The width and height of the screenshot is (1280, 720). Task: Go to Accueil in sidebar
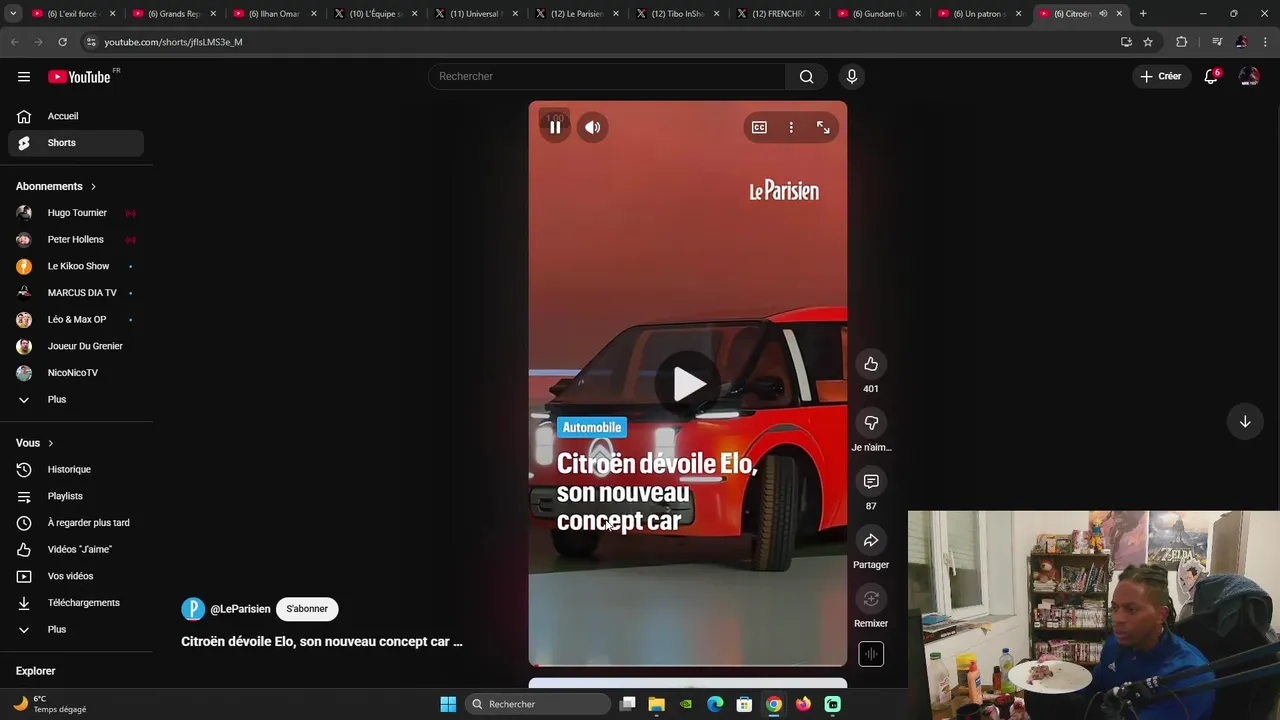click(x=76, y=116)
